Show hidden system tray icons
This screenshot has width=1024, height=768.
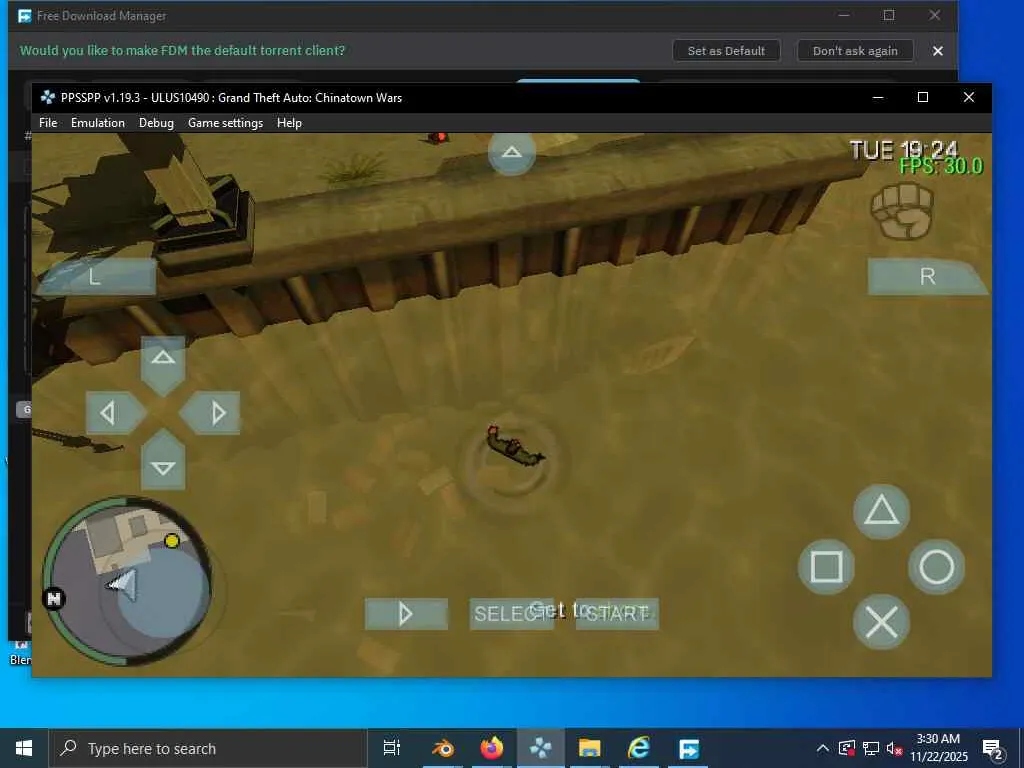coord(823,748)
